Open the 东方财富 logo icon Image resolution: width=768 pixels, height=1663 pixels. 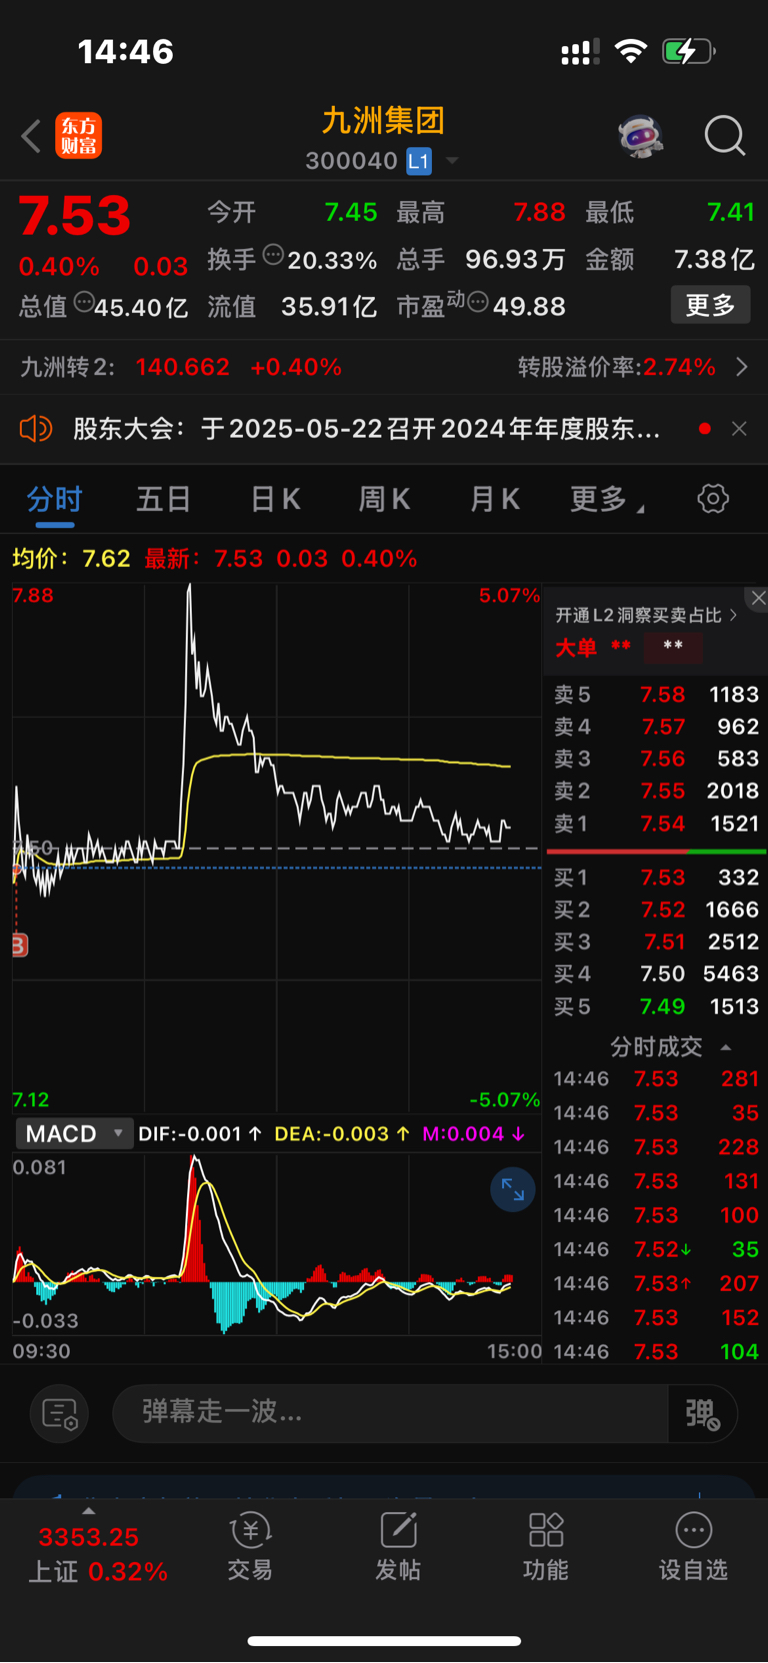click(x=79, y=136)
